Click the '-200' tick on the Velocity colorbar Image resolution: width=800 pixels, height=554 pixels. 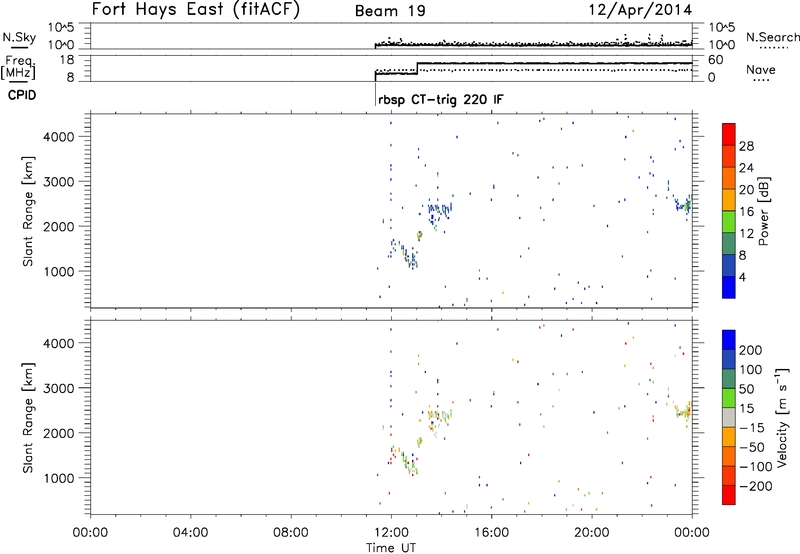pyautogui.click(x=756, y=486)
